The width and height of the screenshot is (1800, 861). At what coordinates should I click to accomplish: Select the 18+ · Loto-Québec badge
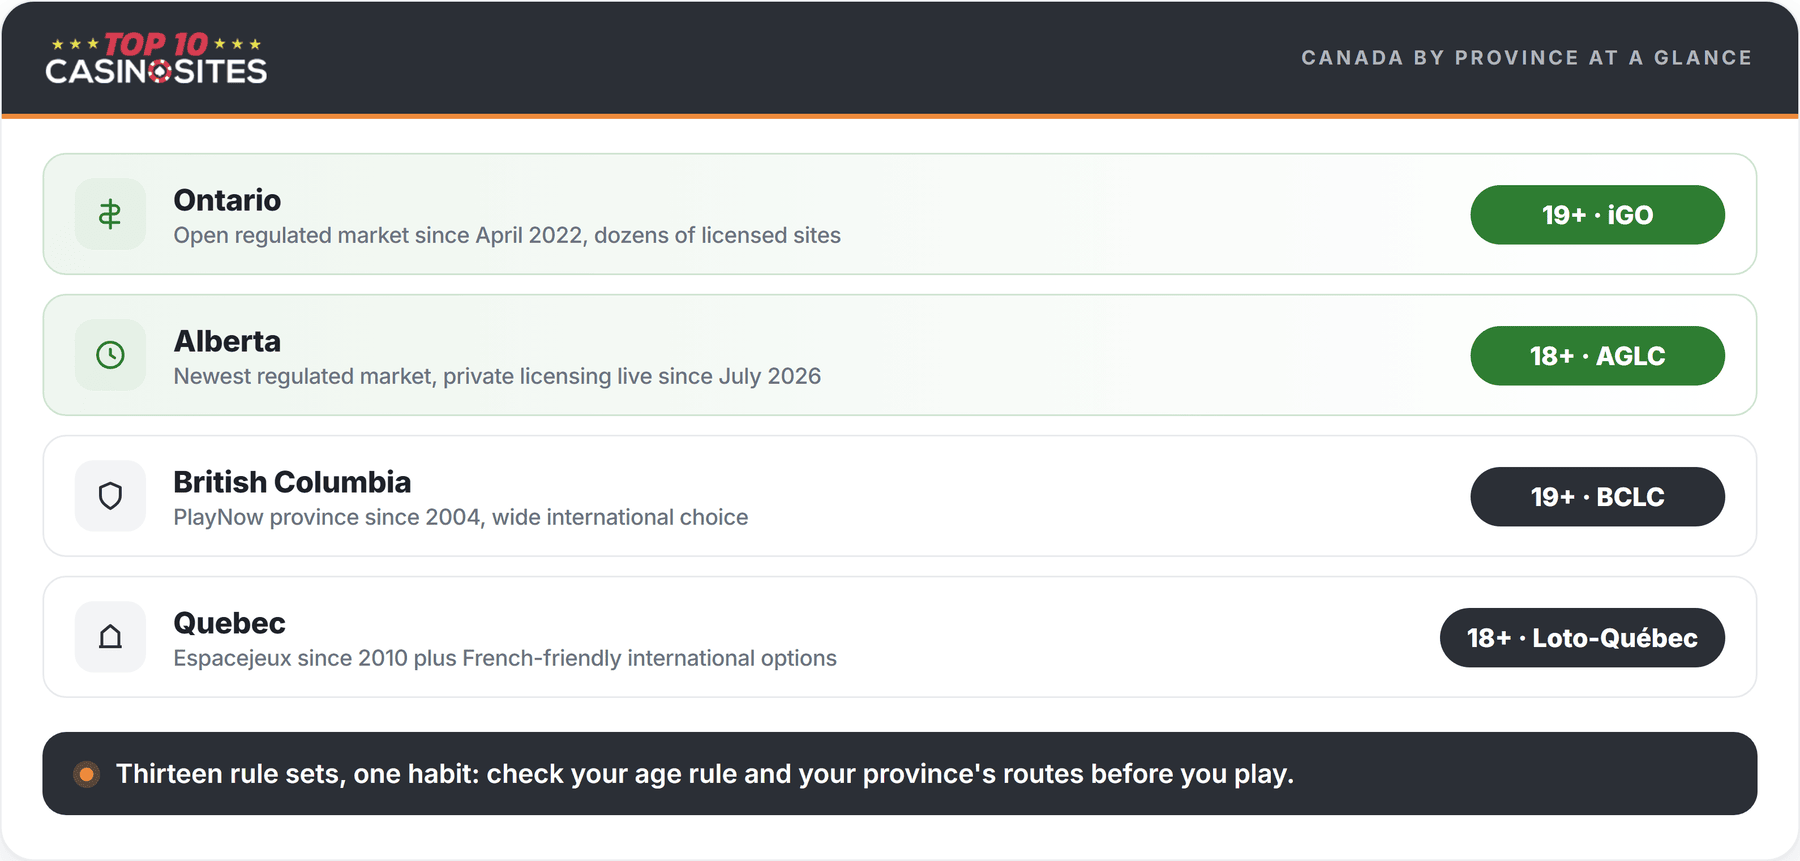coord(1582,638)
